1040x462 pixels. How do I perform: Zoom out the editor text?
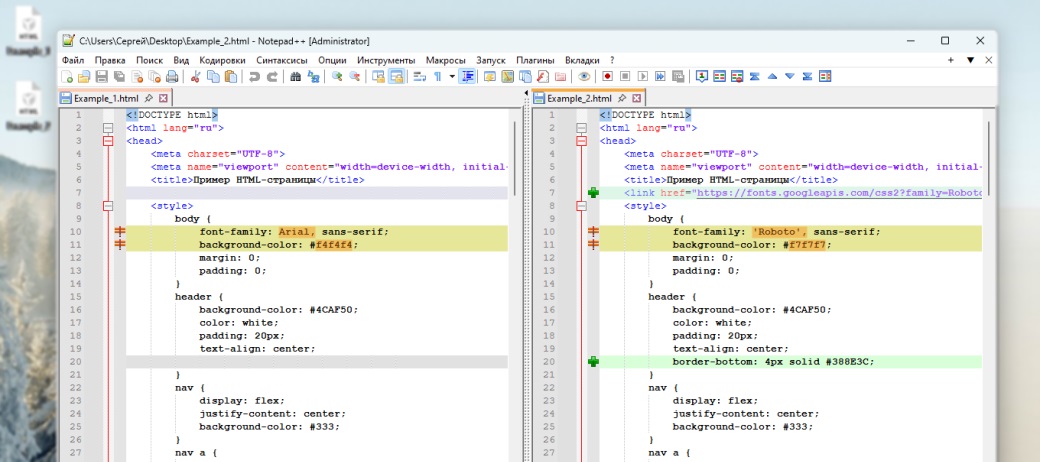pos(355,76)
